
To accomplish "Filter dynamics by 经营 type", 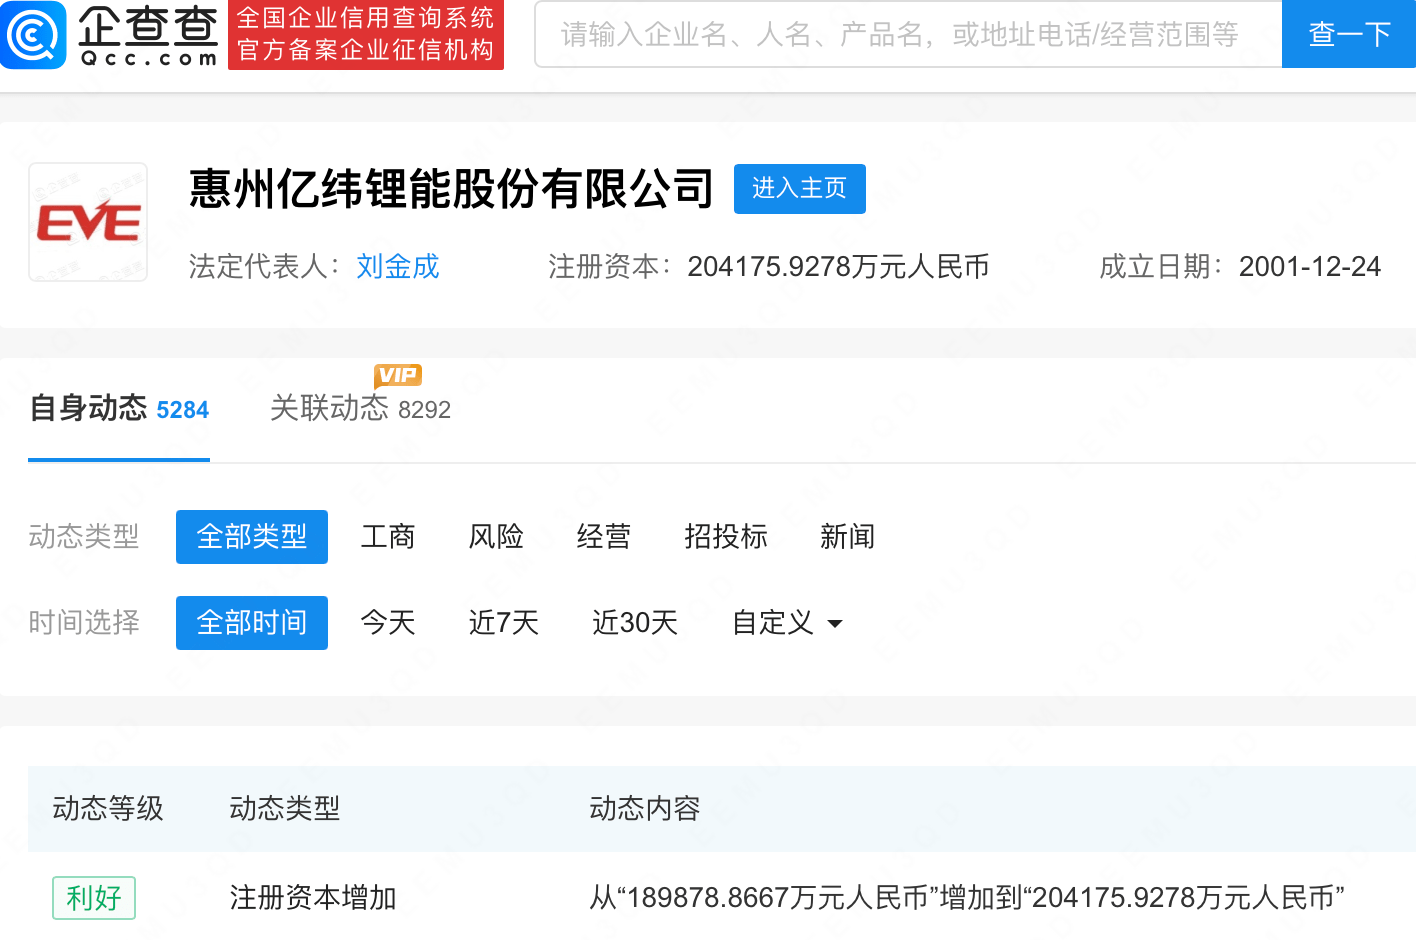I will click(x=603, y=537).
